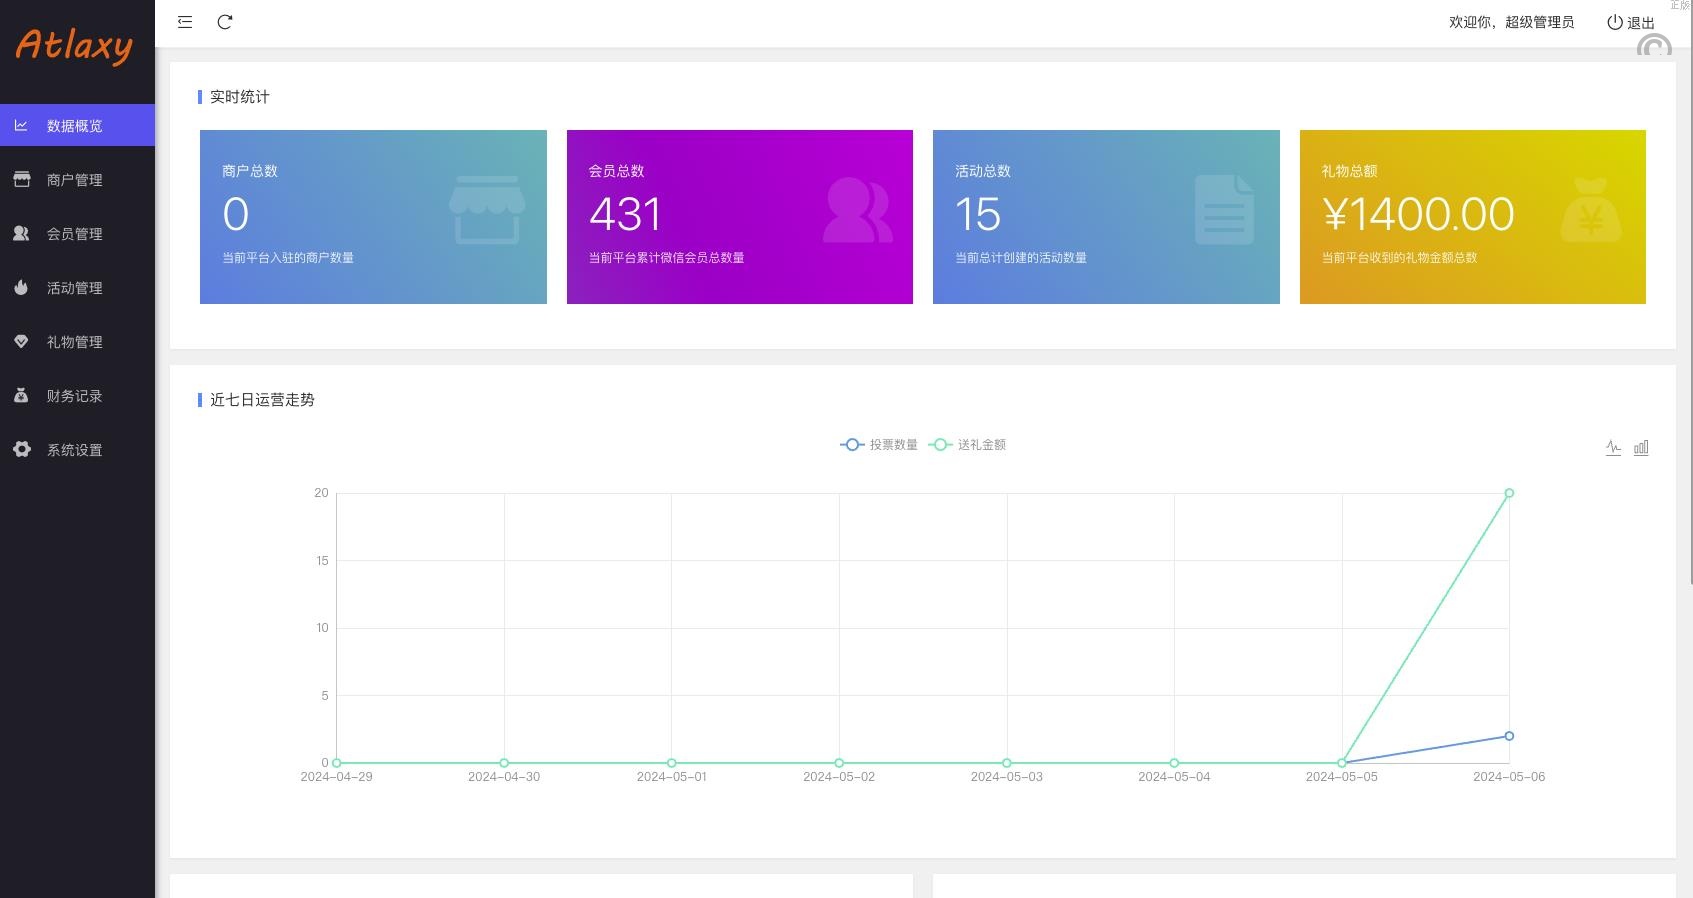Expand the 财务记录 sidebar menu

[75, 396]
